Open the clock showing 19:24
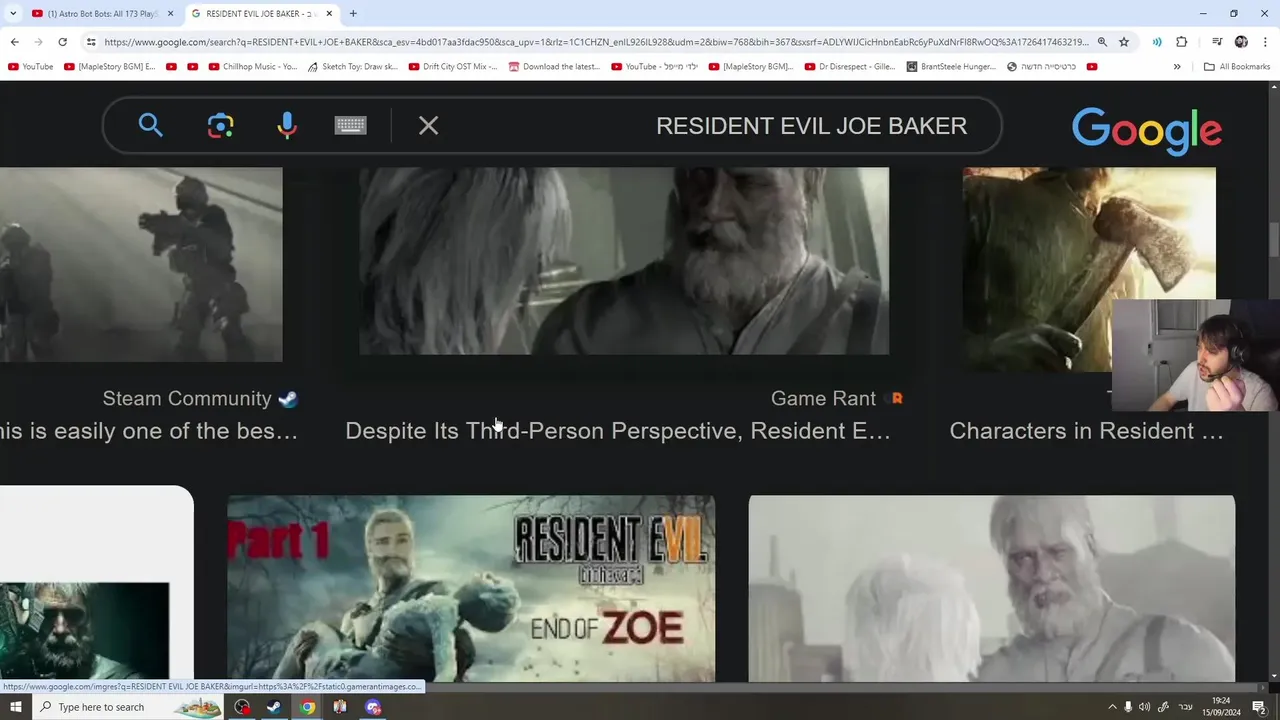 (x=1222, y=707)
